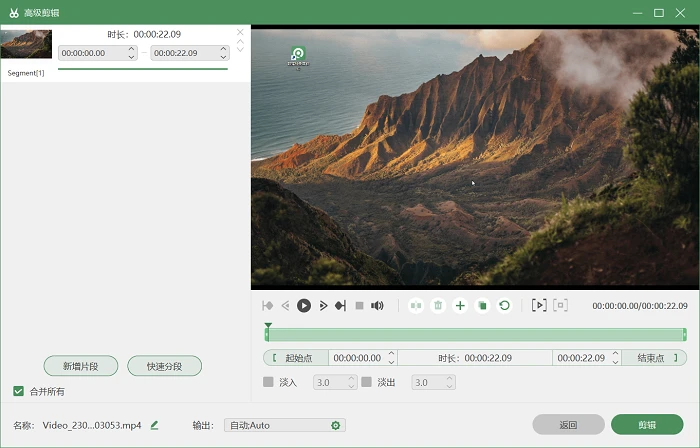Viewport: 700px width, 448px height.
Task: Click the green 剪辑 button
Action: tap(647, 425)
